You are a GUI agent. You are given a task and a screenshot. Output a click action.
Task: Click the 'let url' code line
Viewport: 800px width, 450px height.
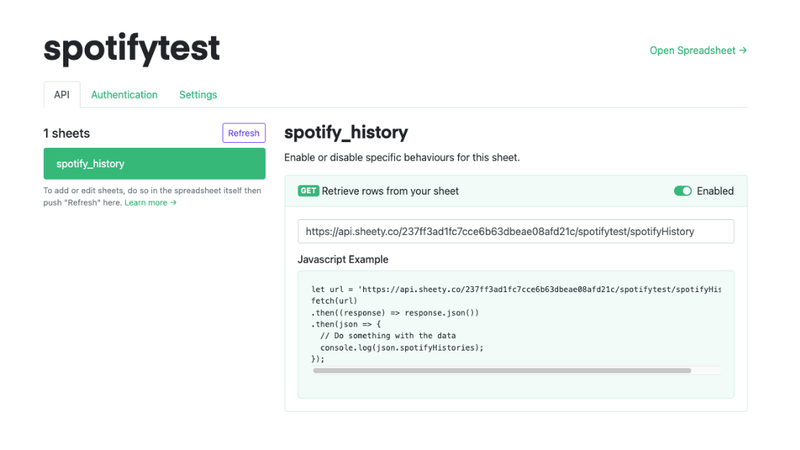[x=516, y=289]
